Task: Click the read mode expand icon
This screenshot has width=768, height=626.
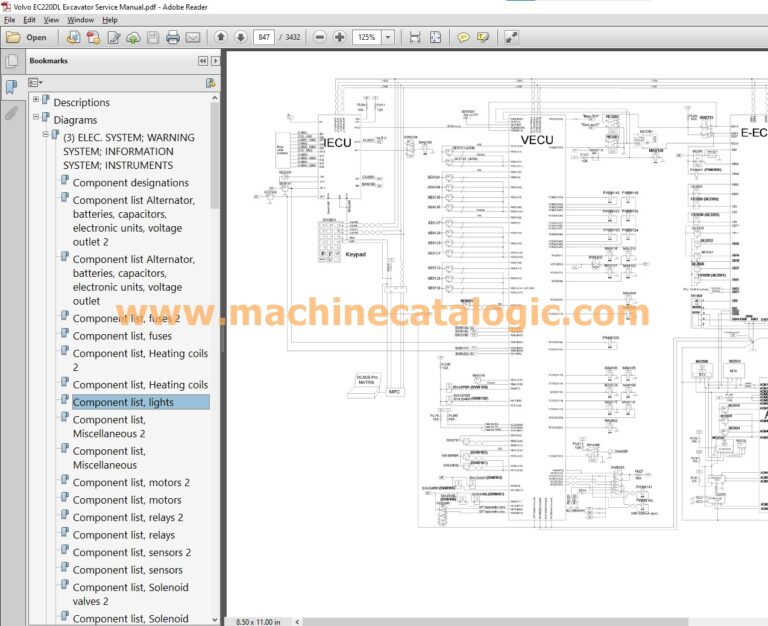Action: [511, 37]
